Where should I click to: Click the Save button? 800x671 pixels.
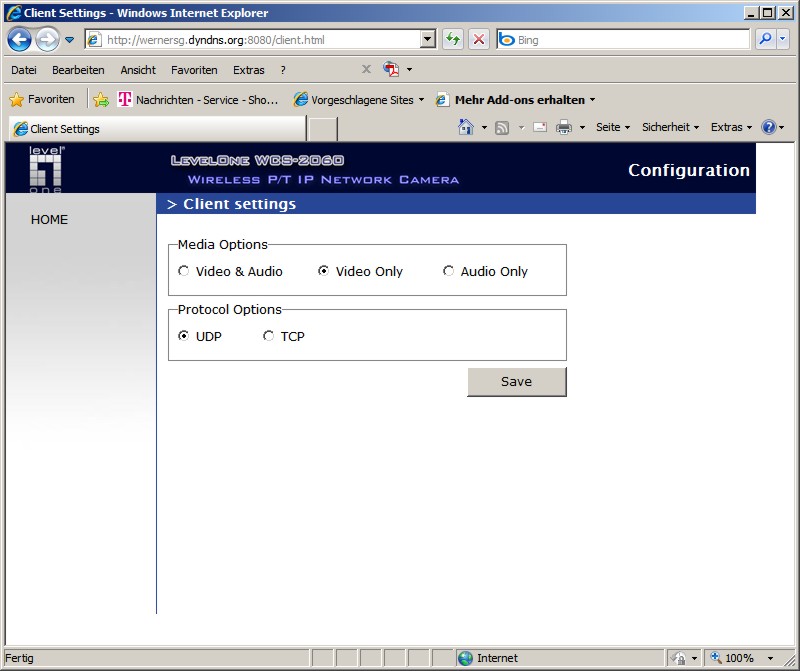517,382
